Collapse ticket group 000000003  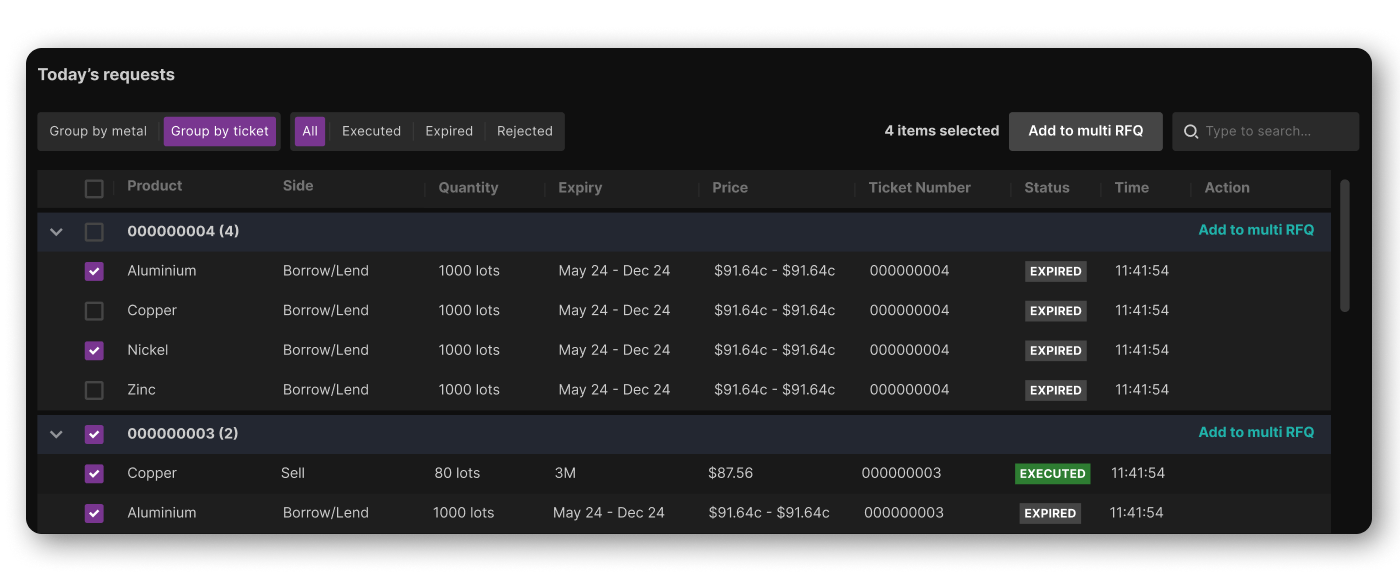[57, 434]
